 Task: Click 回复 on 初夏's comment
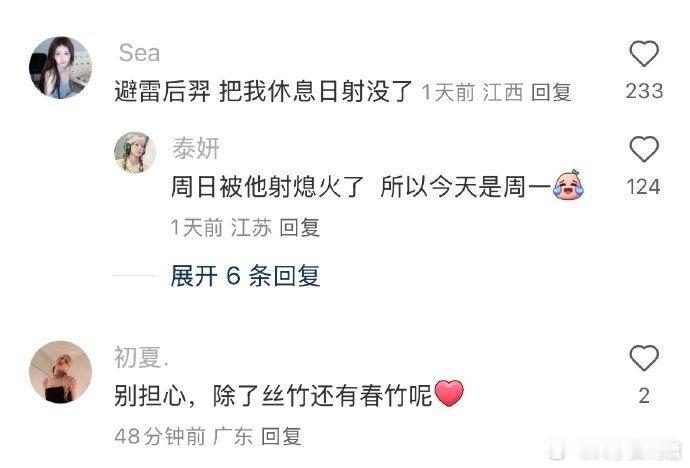pyautogui.click(x=281, y=436)
